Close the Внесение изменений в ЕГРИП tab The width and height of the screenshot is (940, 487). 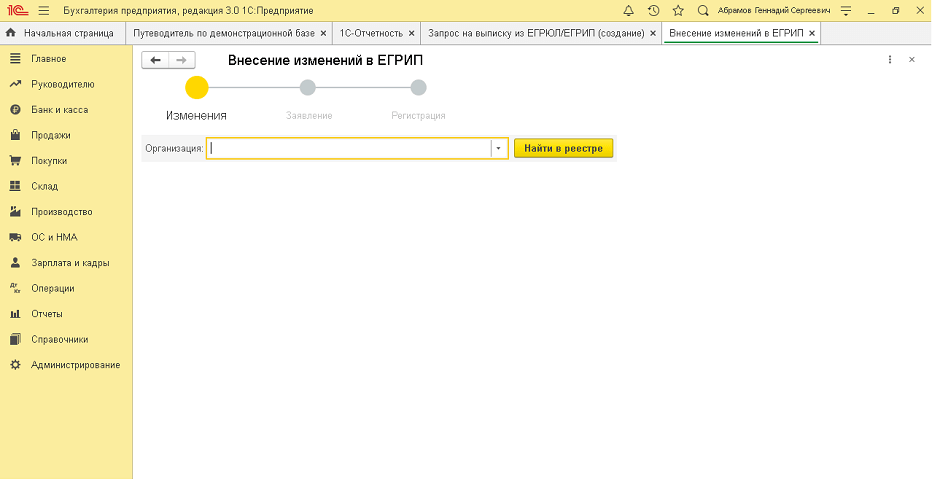[x=812, y=34]
